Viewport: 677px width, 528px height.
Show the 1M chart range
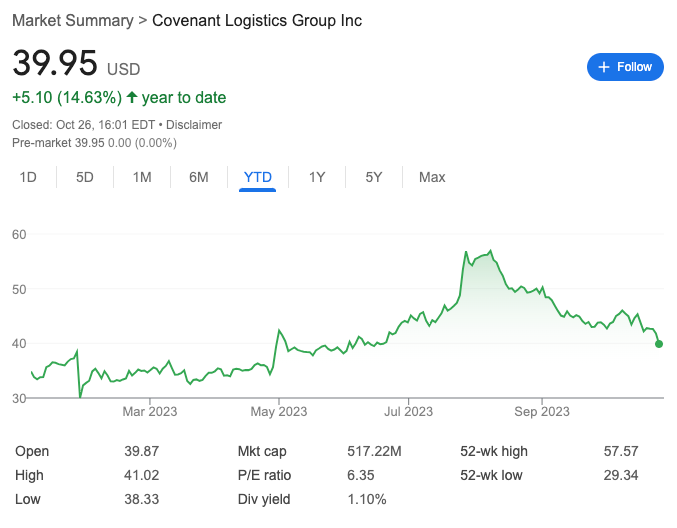(142, 178)
